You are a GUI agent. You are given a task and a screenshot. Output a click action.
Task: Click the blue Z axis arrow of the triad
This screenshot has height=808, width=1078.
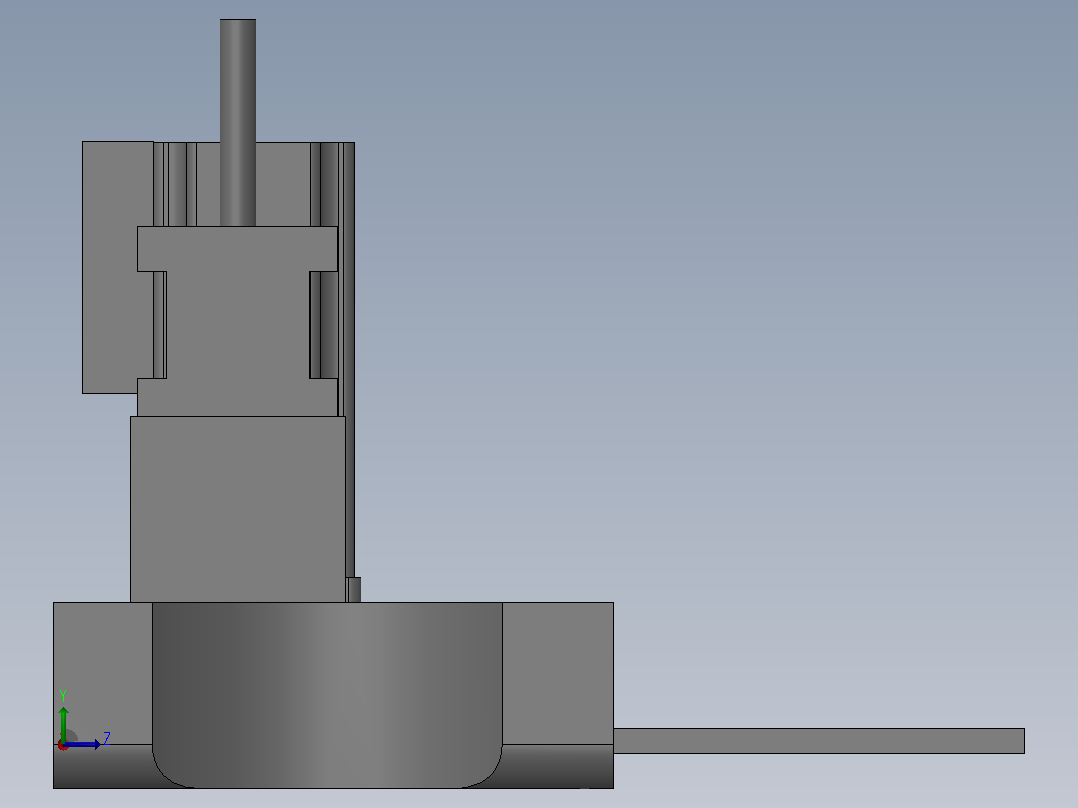click(x=82, y=744)
